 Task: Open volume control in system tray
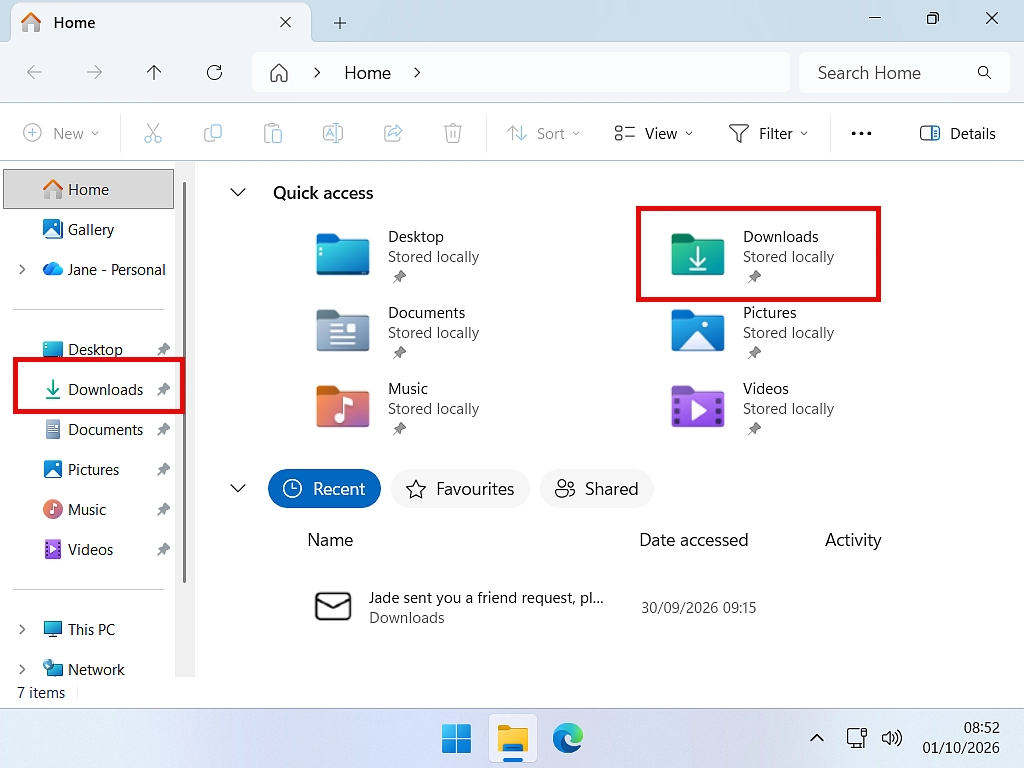[x=891, y=738]
